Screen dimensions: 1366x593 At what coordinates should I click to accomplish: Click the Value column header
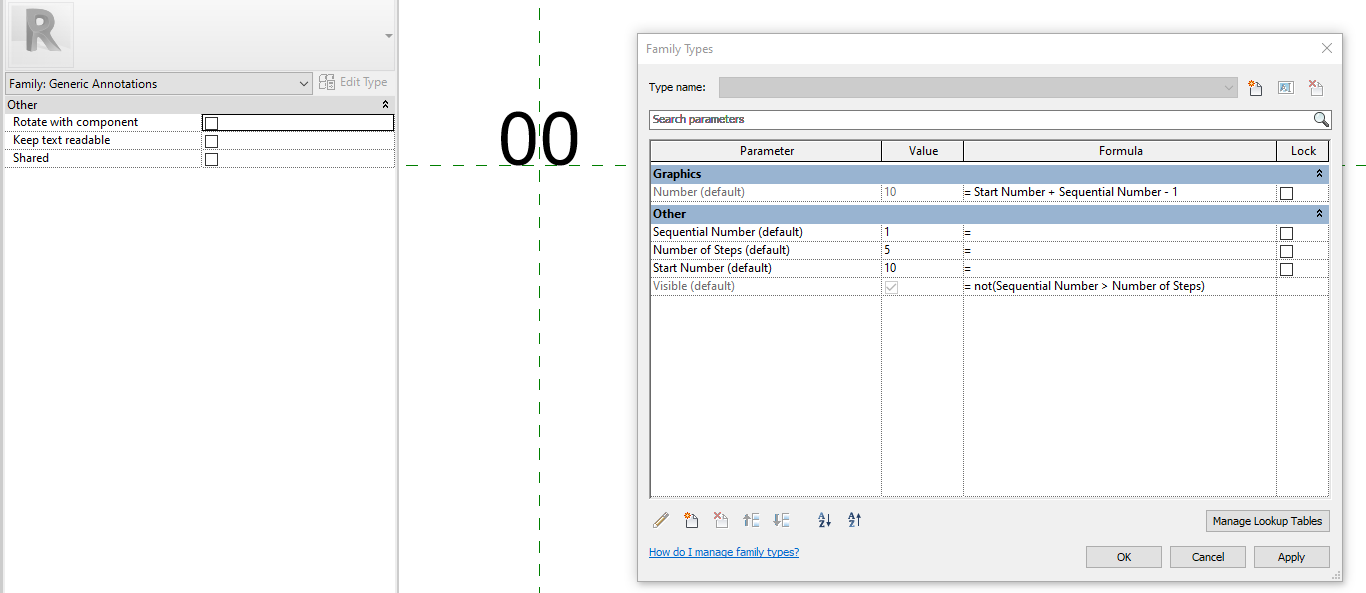pos(923,151)
